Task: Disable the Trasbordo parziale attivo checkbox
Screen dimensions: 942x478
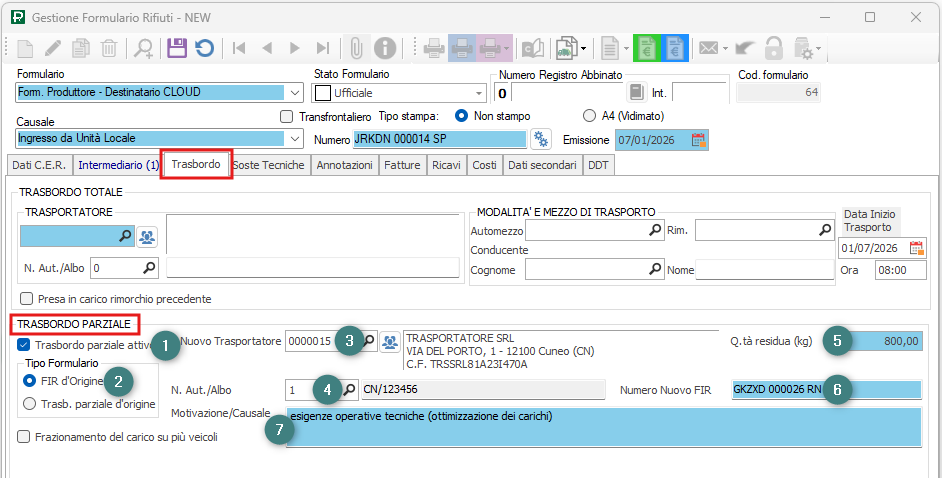Action: click(x=23, y=345)
